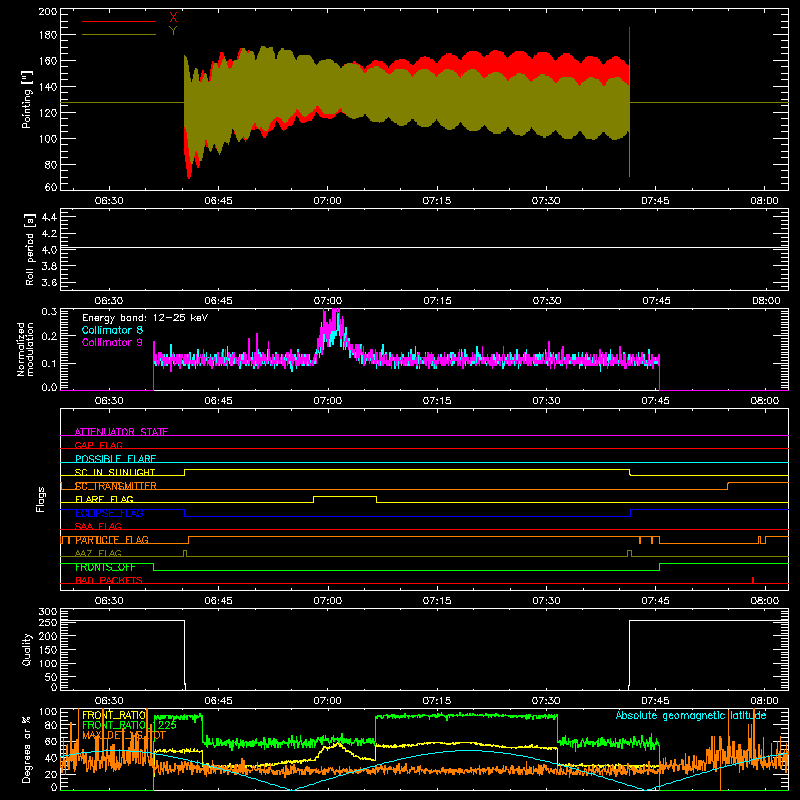Click the olive Y legend line sample
This screenshot has height=800, width=800.
point(119,35)
